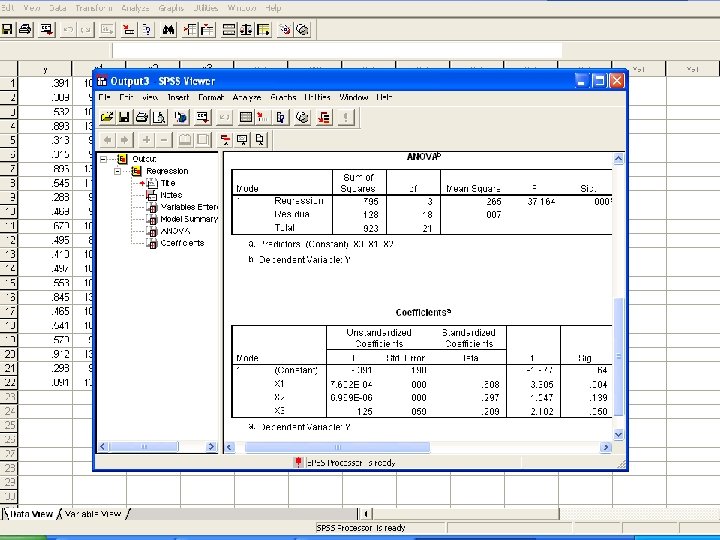720x540 pixels.
Task: Open Format menu in Output3 Viewer
Action: pos(211,97)
